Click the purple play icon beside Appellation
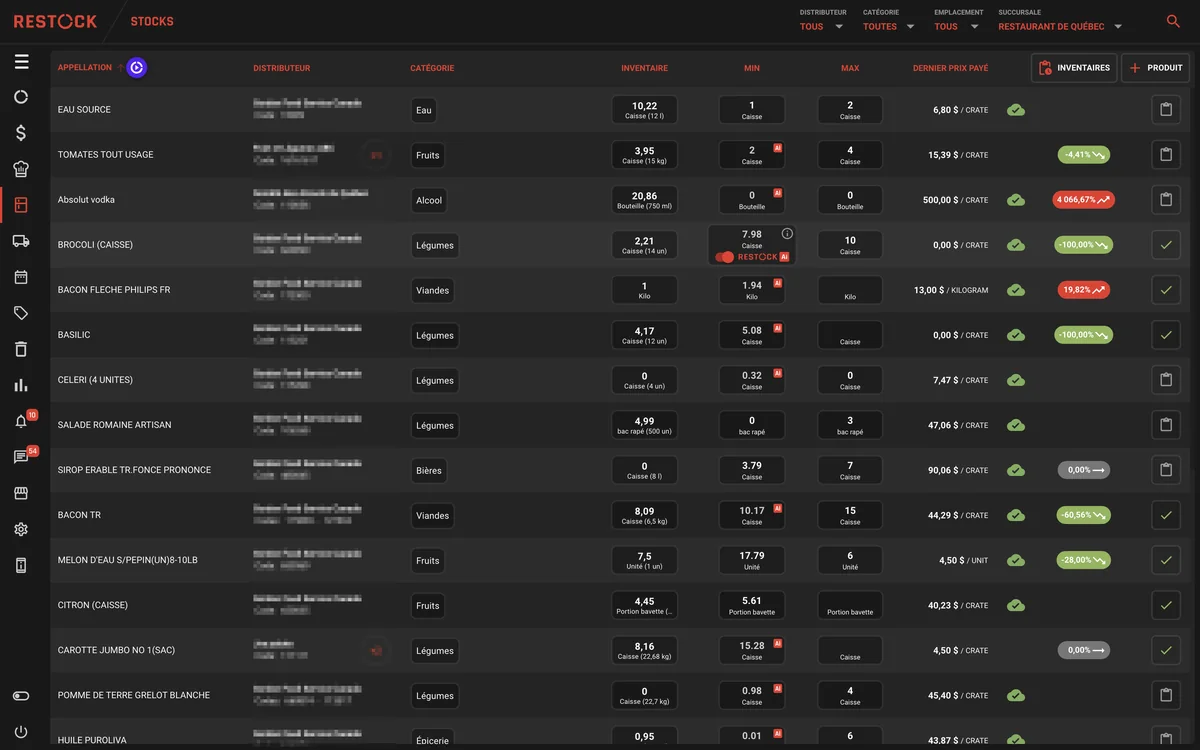The width and height of the screenshot is (1200, 750). pos(137,68)
